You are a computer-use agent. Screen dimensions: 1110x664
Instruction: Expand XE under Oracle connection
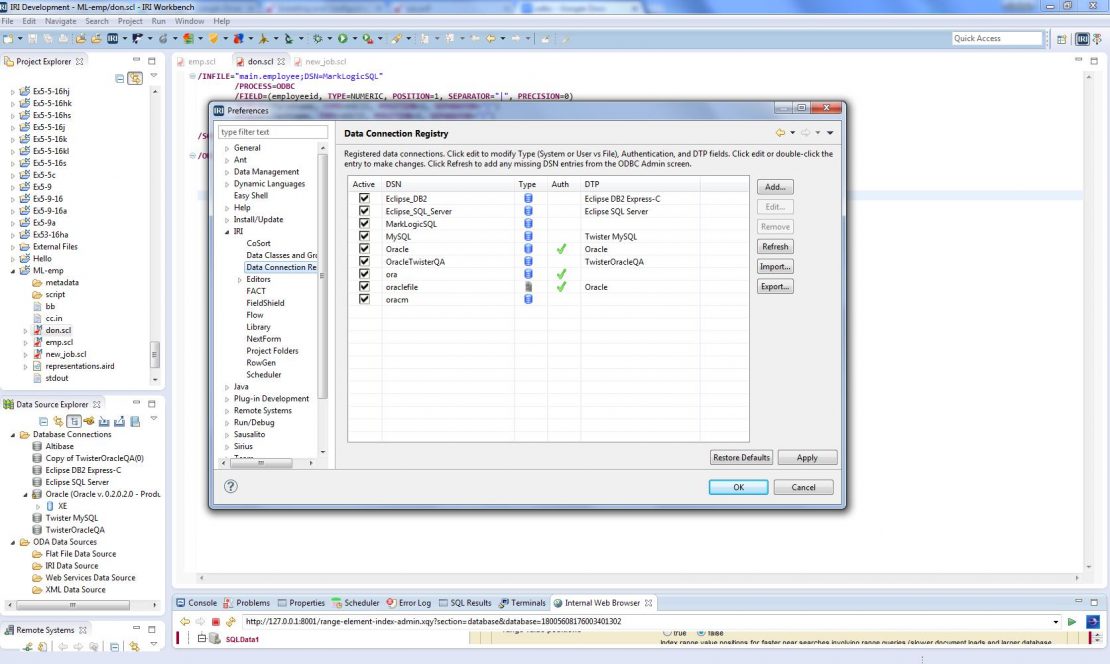point(38,506)
